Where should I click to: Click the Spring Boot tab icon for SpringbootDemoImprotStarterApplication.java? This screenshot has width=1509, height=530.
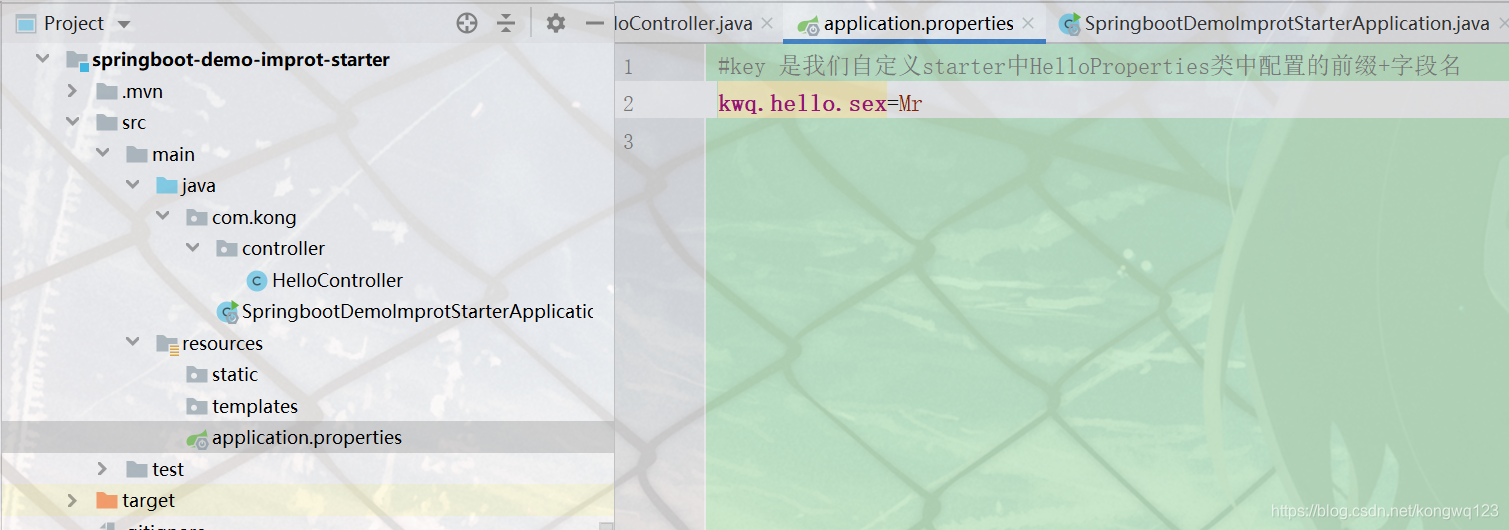click(1070, 23)
